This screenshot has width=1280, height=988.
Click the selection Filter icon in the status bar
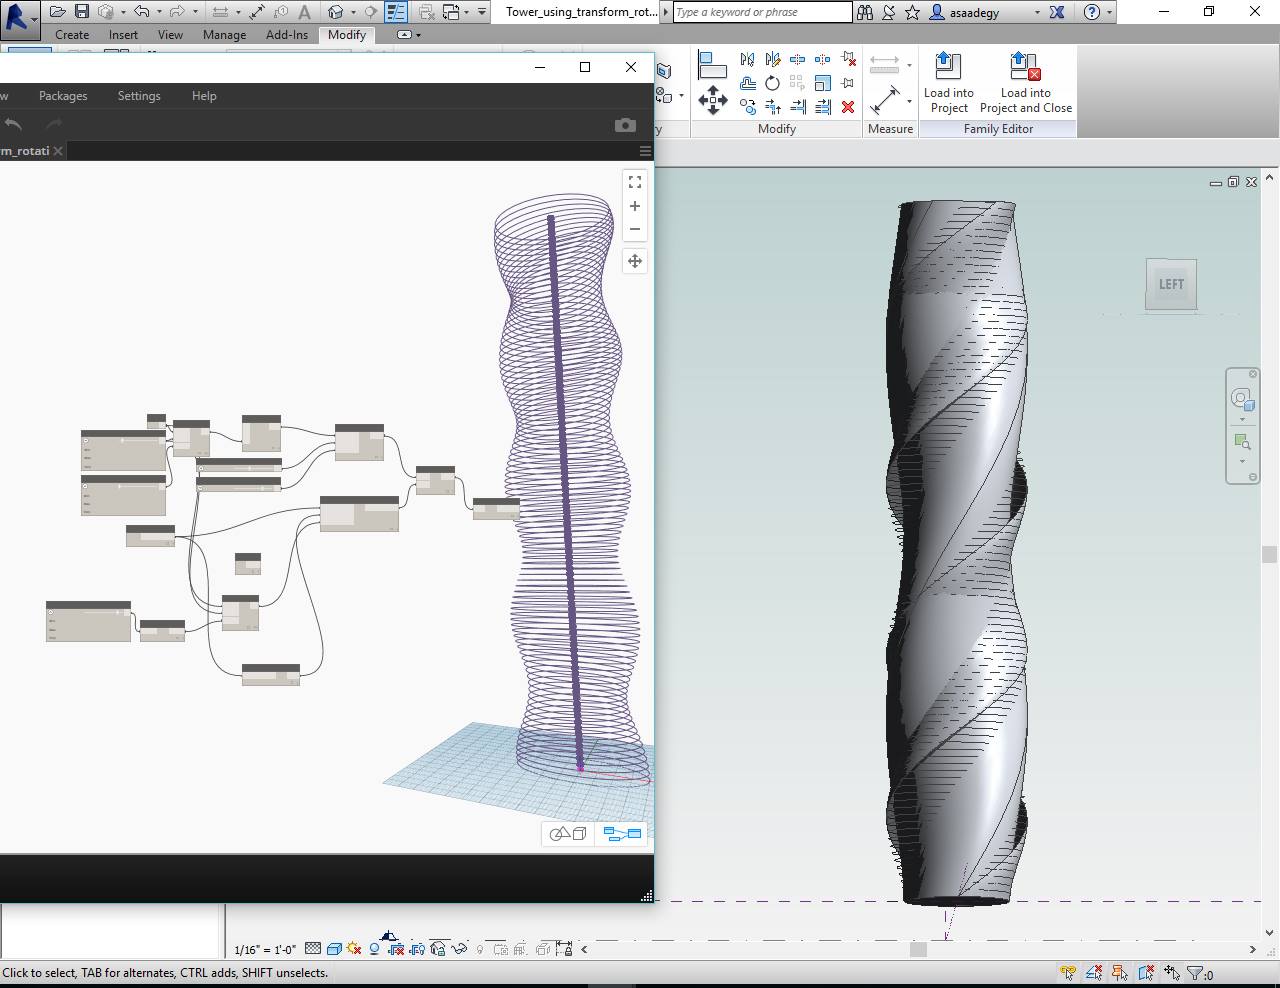(1196, 971)
